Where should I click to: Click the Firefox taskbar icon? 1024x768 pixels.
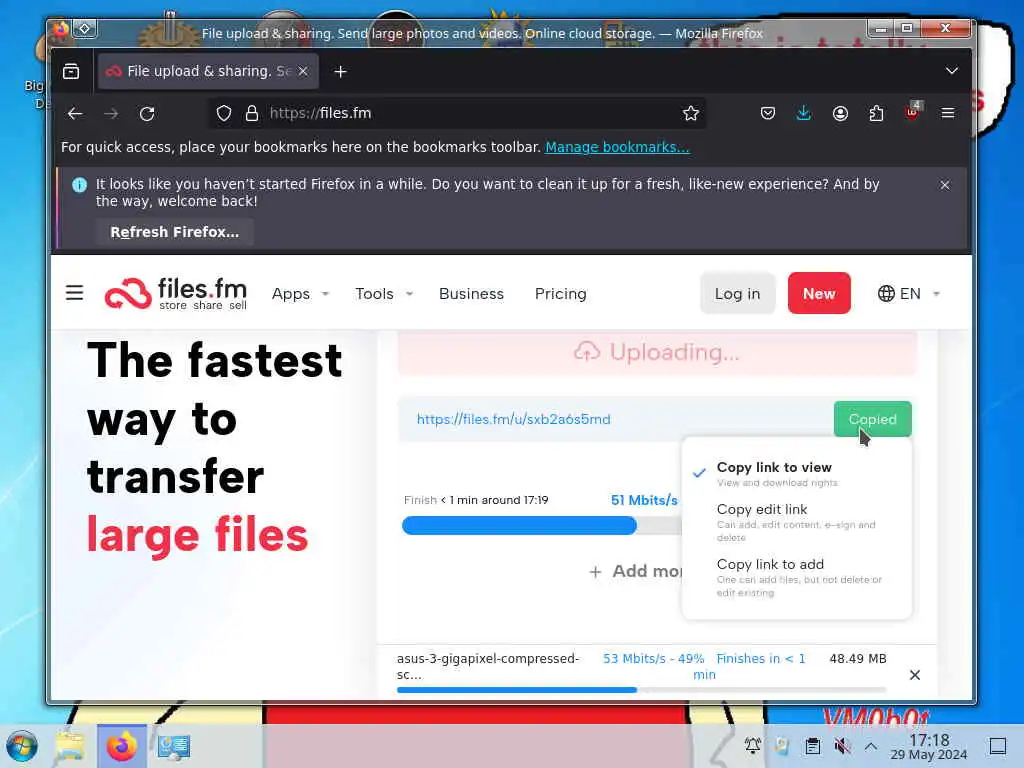click(121, 746)
